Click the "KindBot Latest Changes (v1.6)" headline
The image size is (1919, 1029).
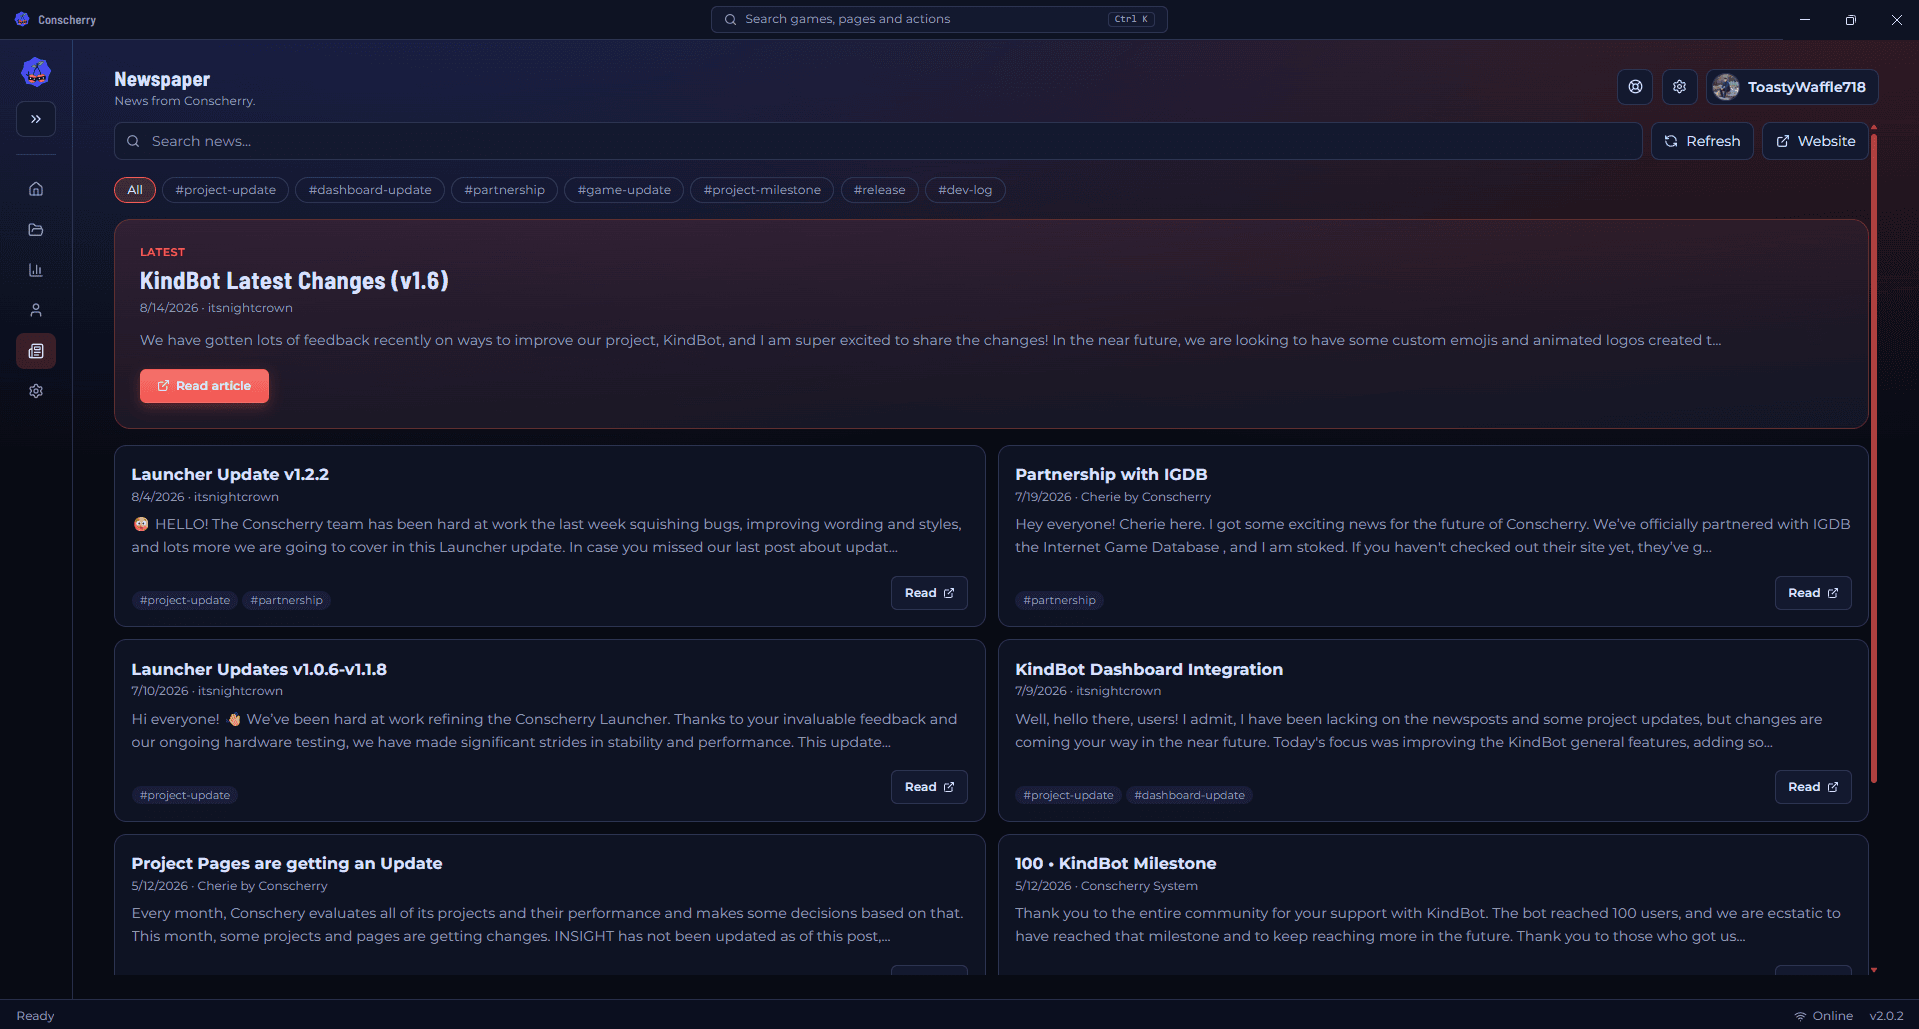point(294,281)
